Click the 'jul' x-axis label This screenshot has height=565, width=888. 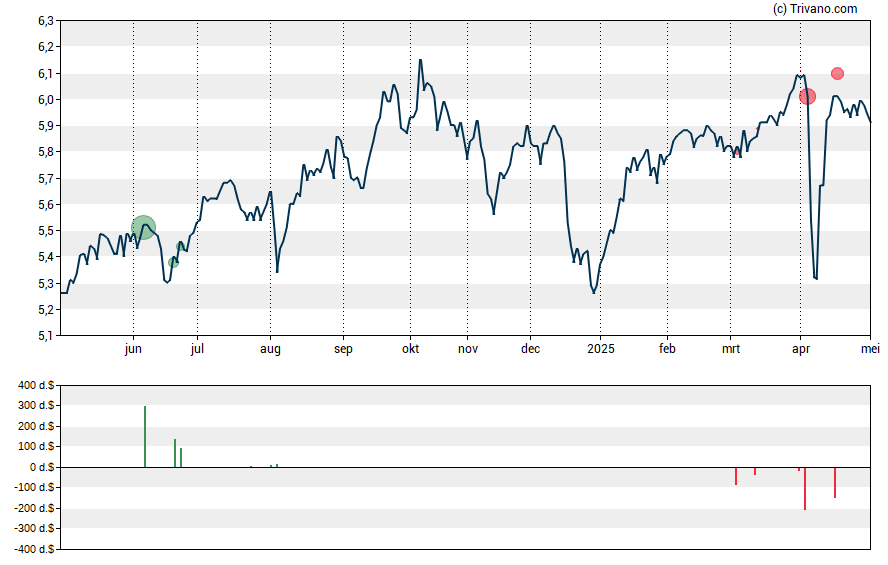coord(197,349)
